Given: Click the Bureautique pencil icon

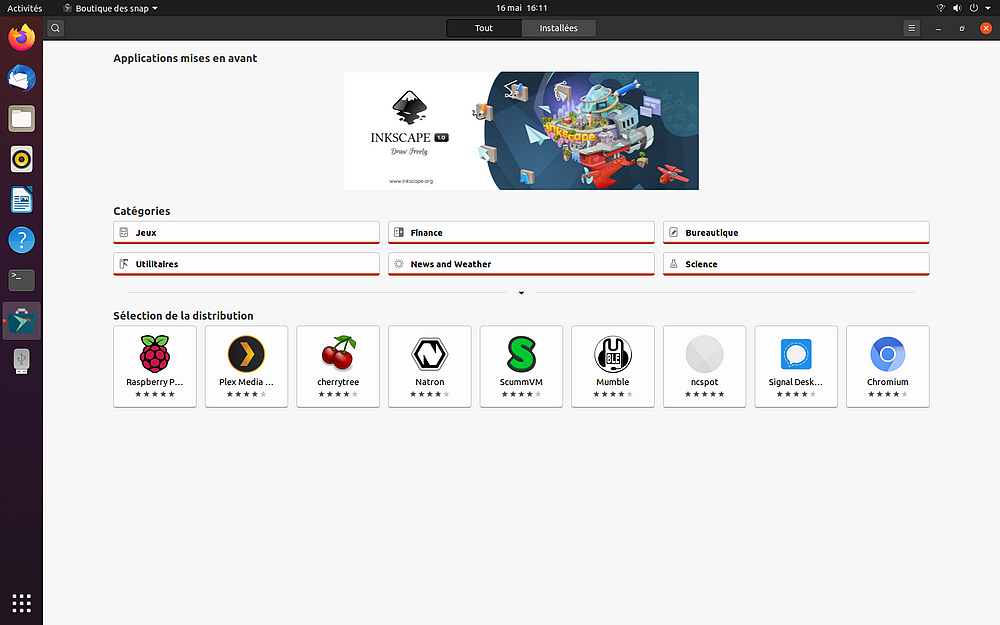Looking at the screenshot, I should (673, 233).
